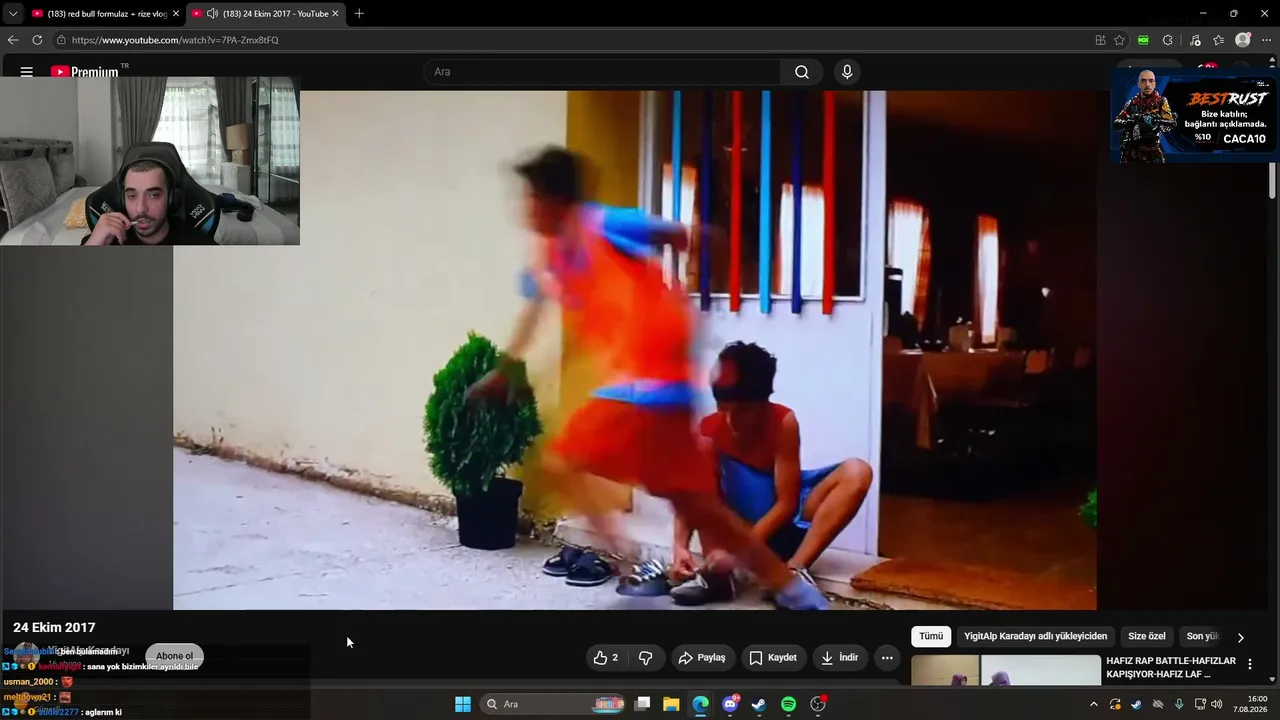
Task: Open the browser extensions puzzle icon
Action: point(1168,40)
